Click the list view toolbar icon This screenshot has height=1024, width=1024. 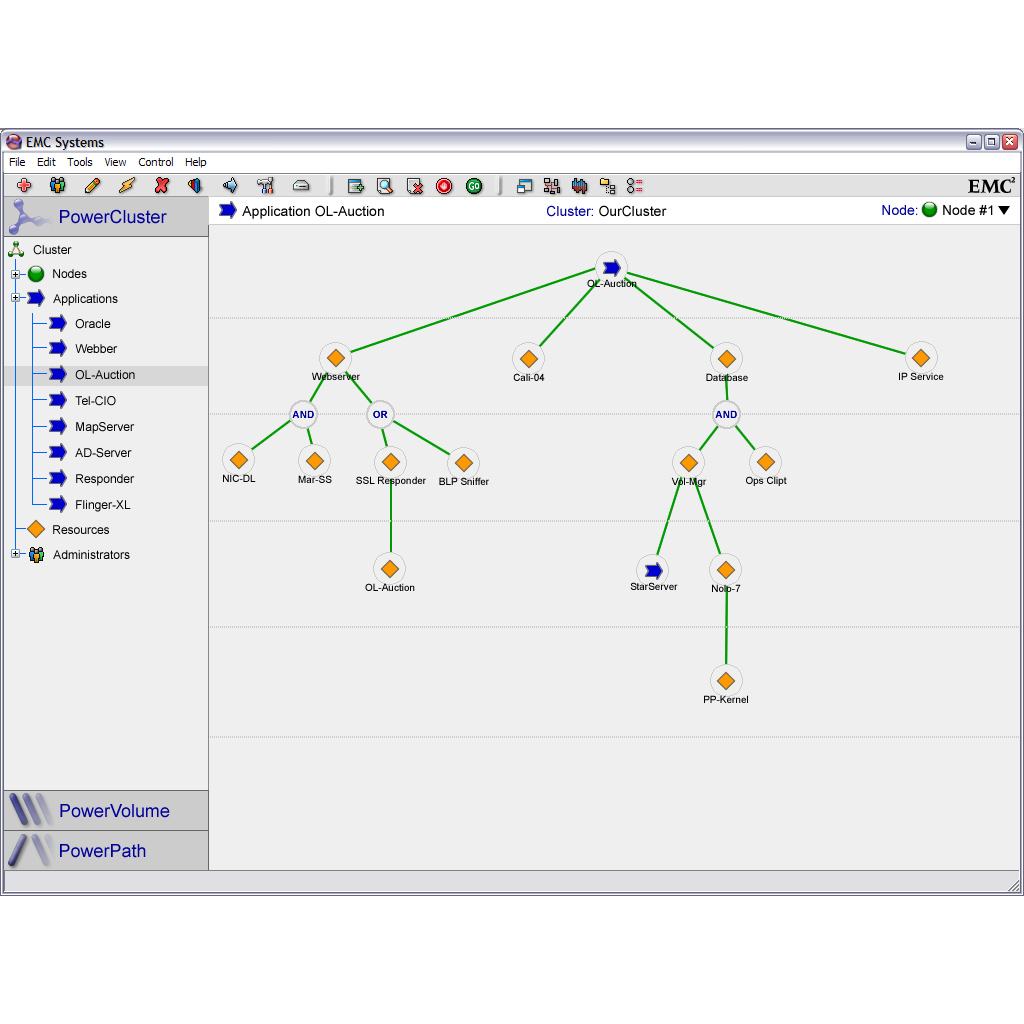coord(635,186)
